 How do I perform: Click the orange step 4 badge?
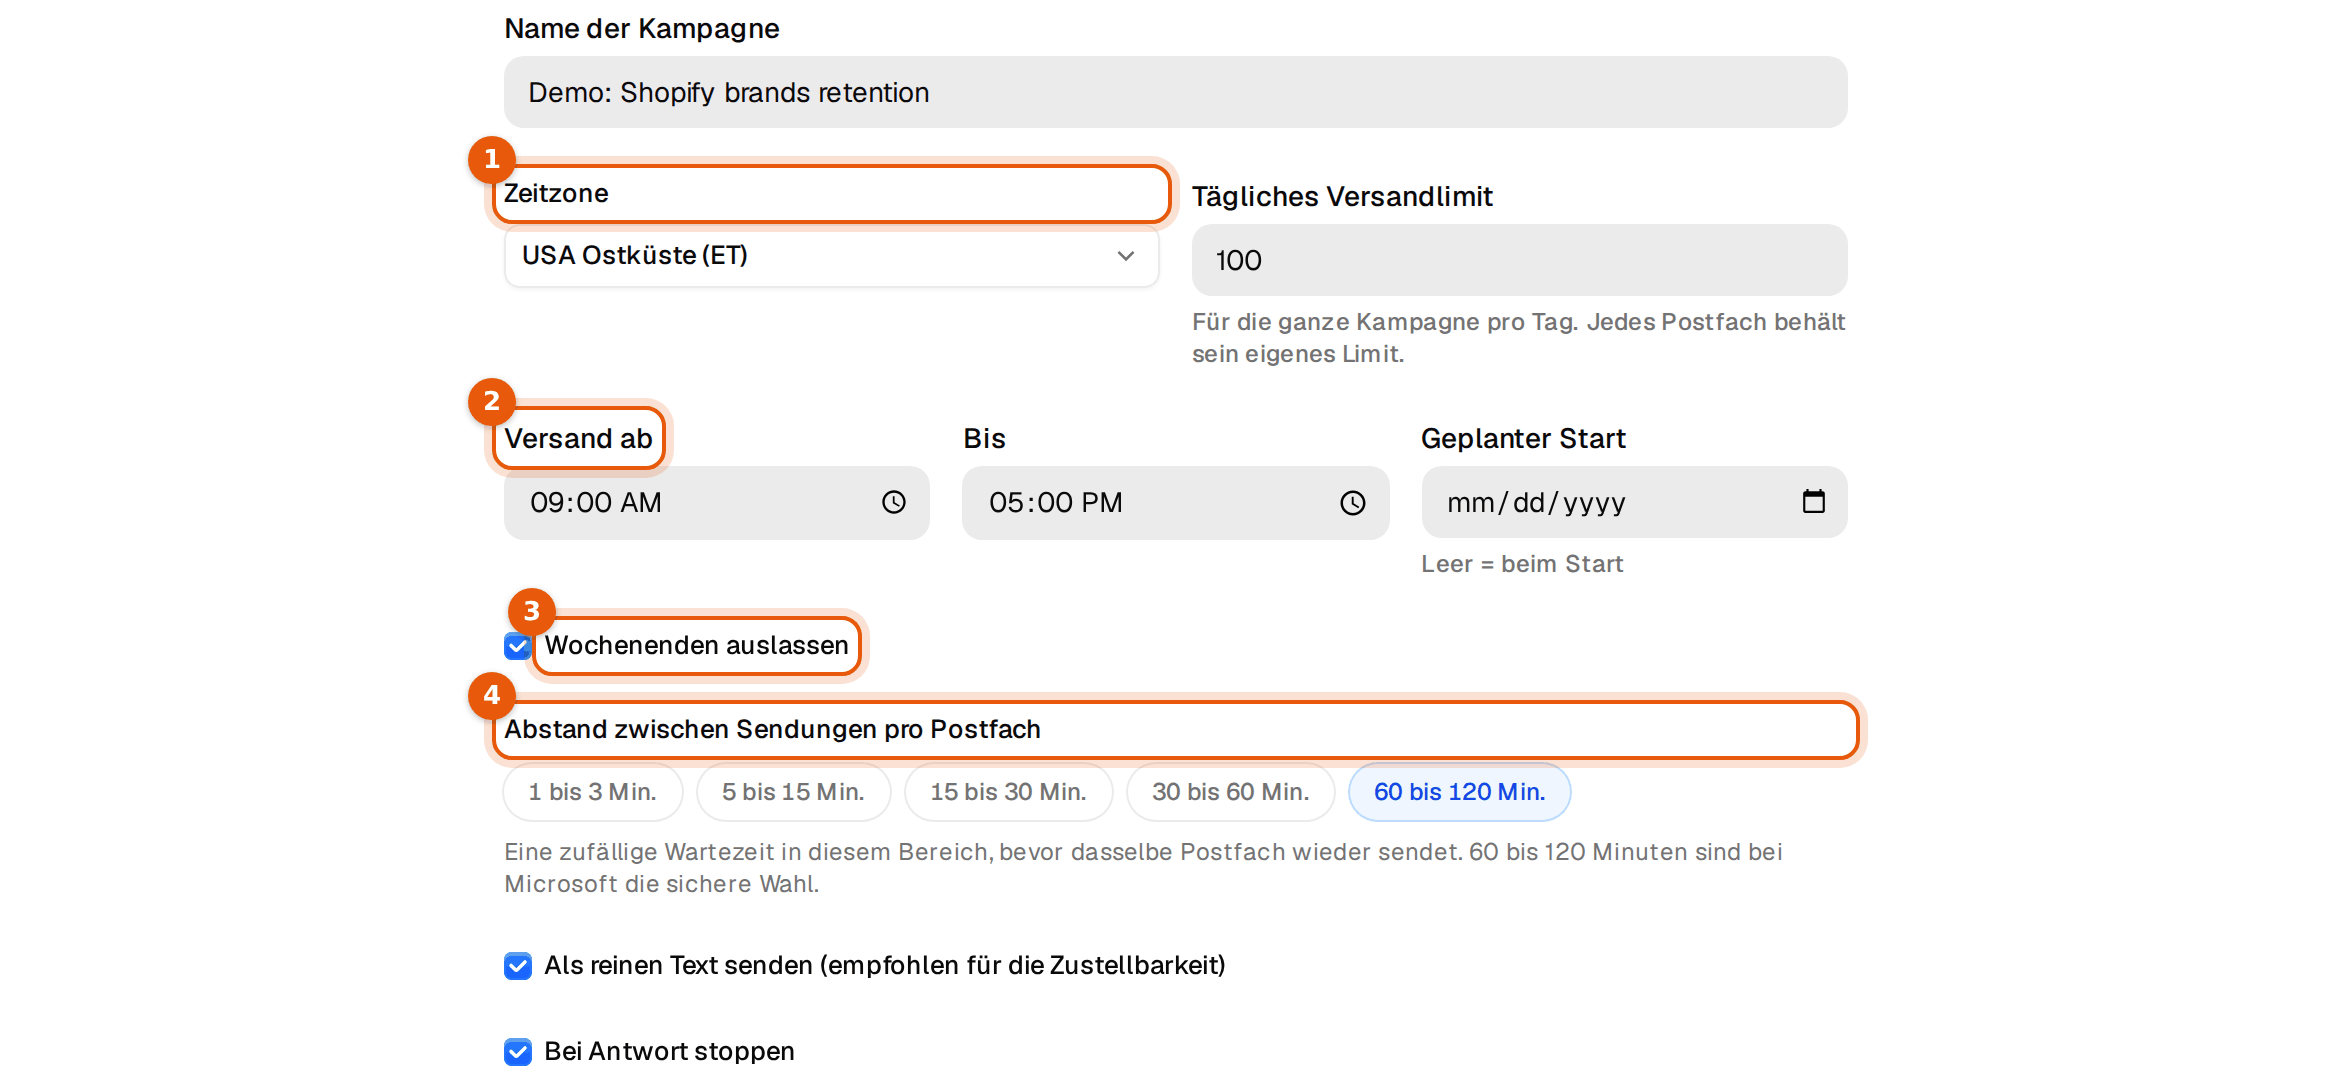tap(492, 695)
